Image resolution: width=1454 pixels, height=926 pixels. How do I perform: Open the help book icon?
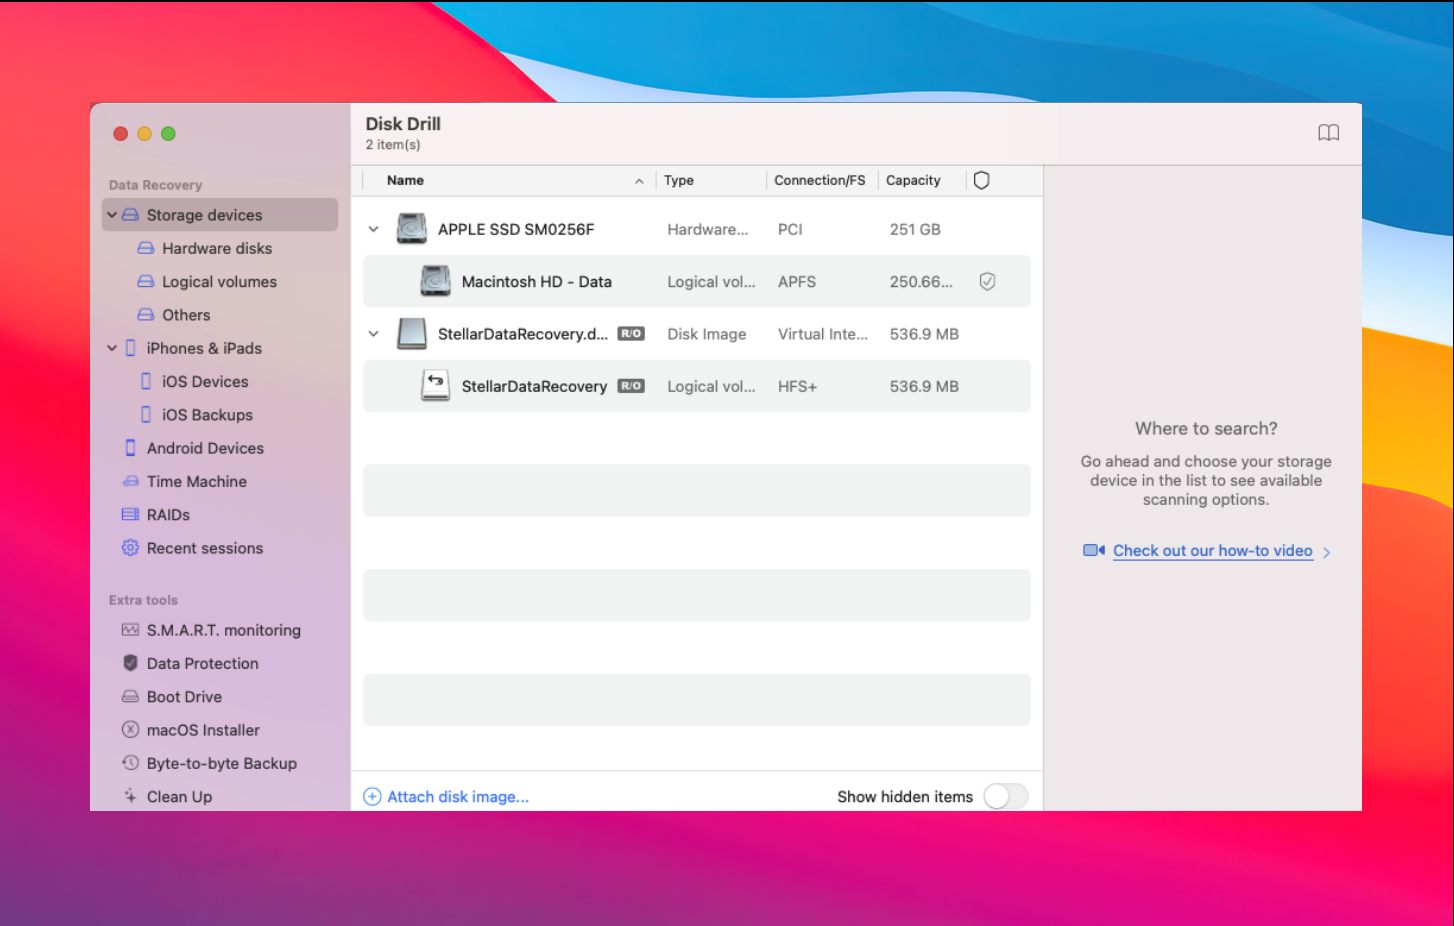(x=1328, y=133)
